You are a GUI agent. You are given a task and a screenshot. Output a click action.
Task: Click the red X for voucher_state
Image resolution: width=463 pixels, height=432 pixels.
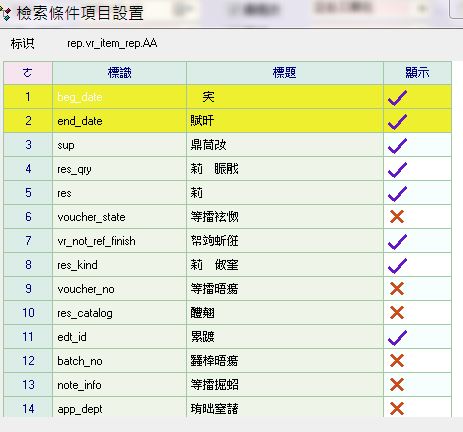click(397, 217)
